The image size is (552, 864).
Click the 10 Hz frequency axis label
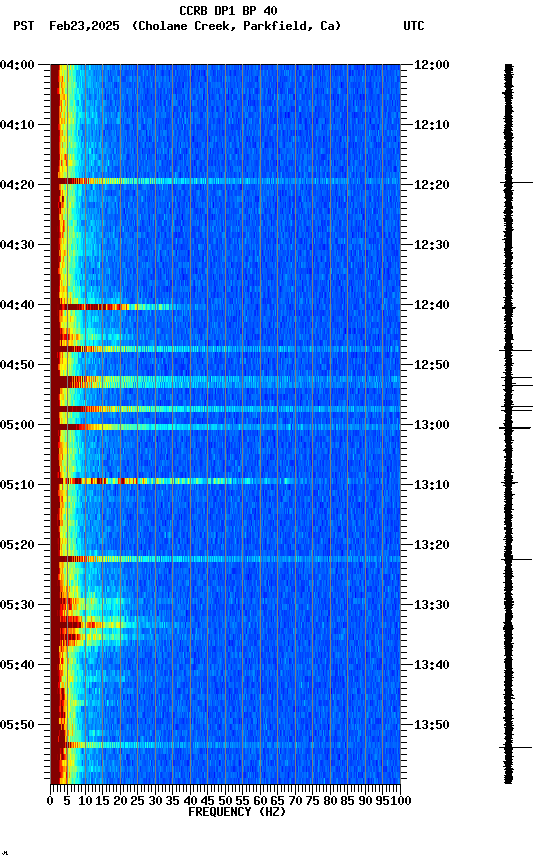click(x=85, y=802)
